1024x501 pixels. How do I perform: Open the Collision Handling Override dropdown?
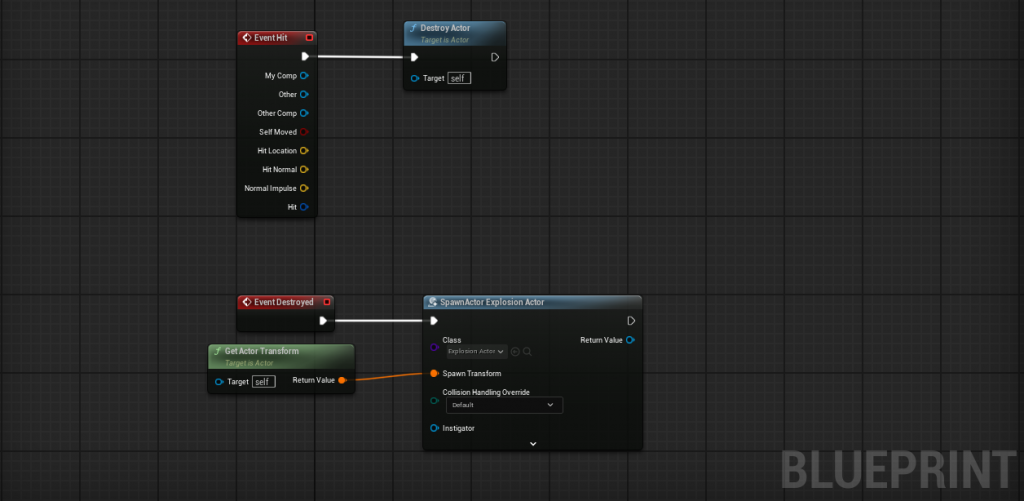[503, 405]
